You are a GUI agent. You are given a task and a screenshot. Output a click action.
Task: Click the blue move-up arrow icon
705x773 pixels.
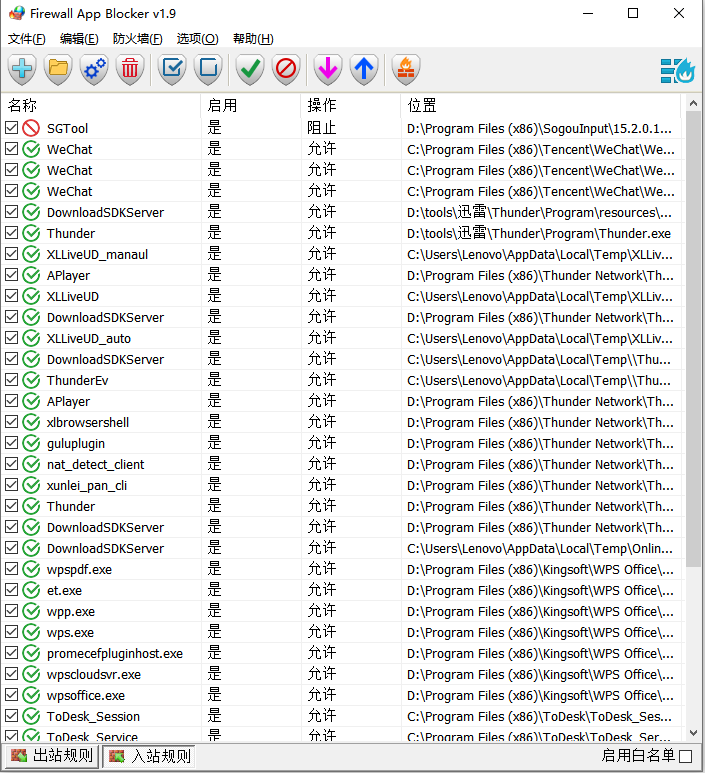364,69
